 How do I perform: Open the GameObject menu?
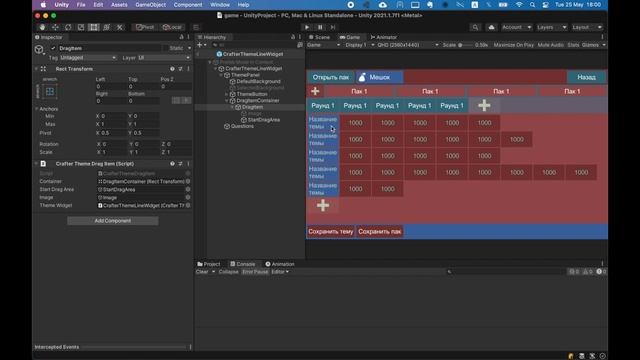[x=151, y=5]
